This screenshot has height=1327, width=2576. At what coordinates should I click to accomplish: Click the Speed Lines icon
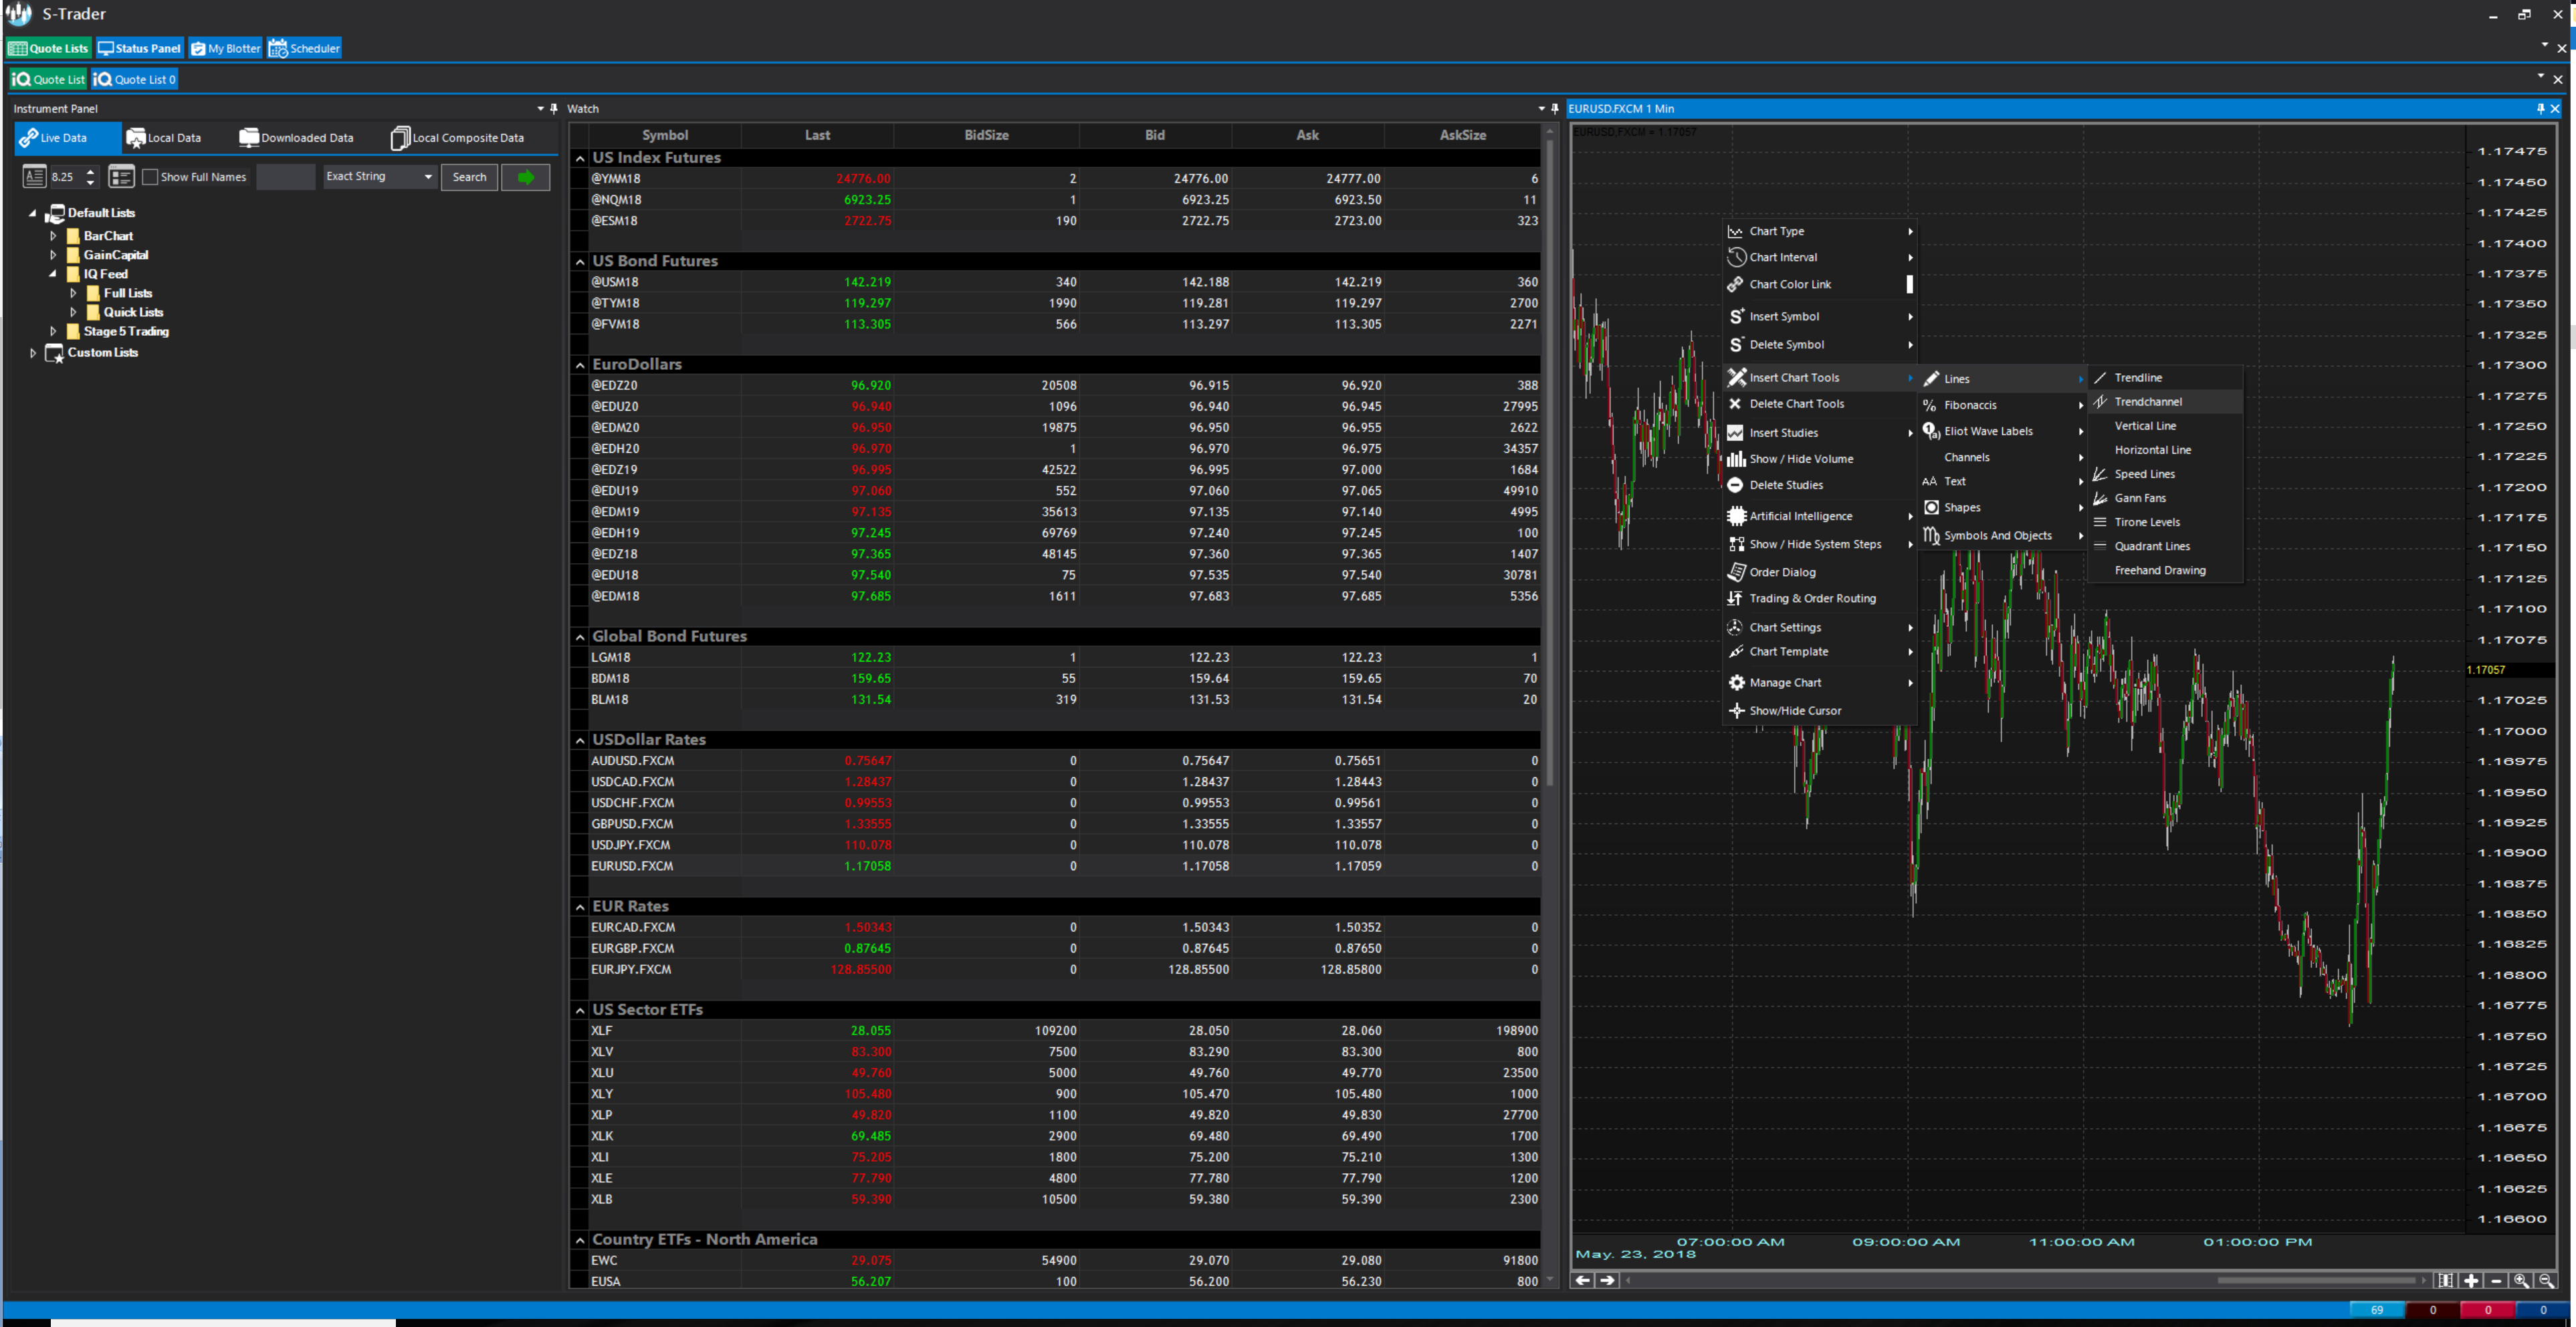click(2099, 474)
